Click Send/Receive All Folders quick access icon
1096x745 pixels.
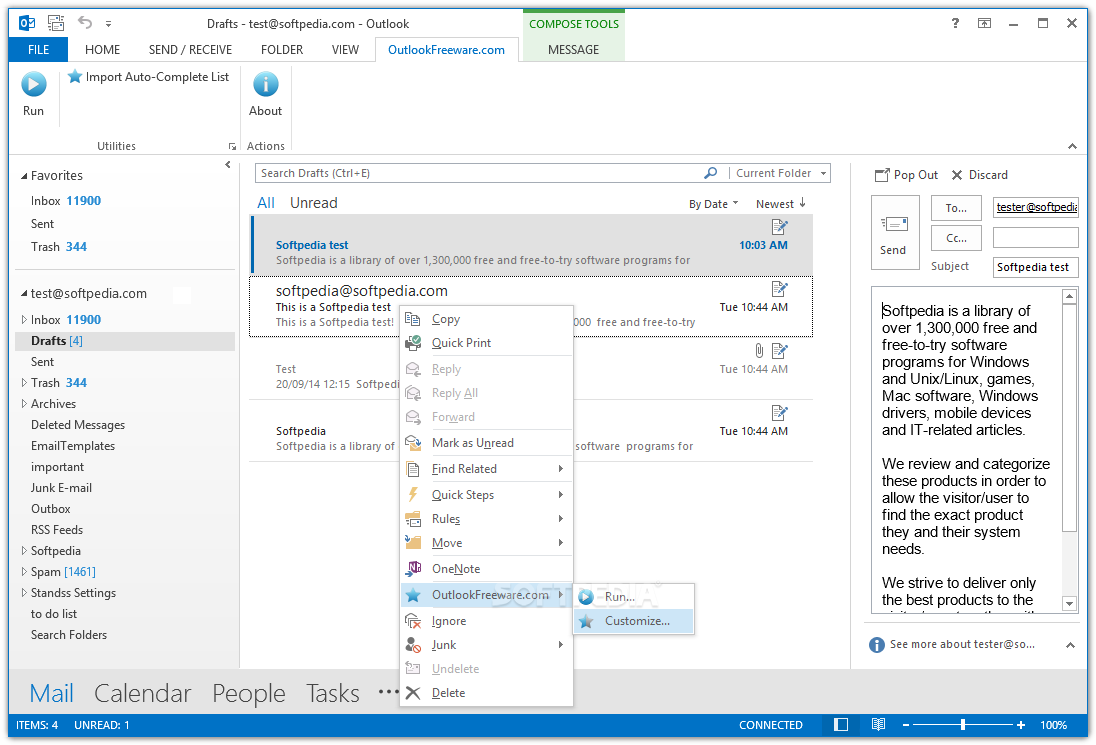[56, 23]
